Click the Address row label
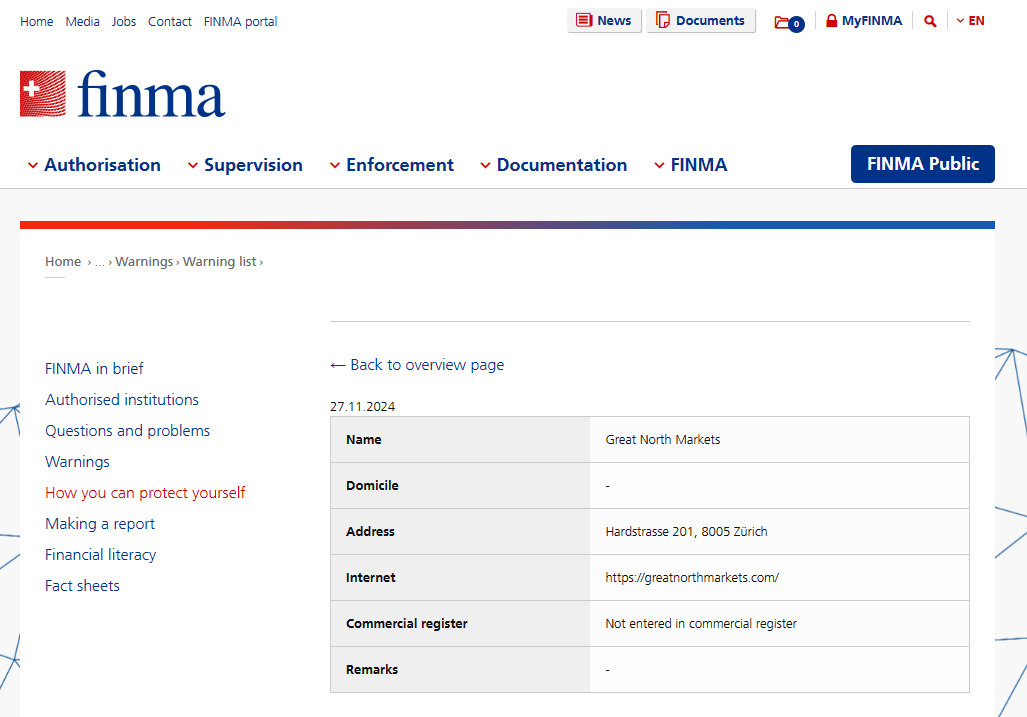 point(370,532)
